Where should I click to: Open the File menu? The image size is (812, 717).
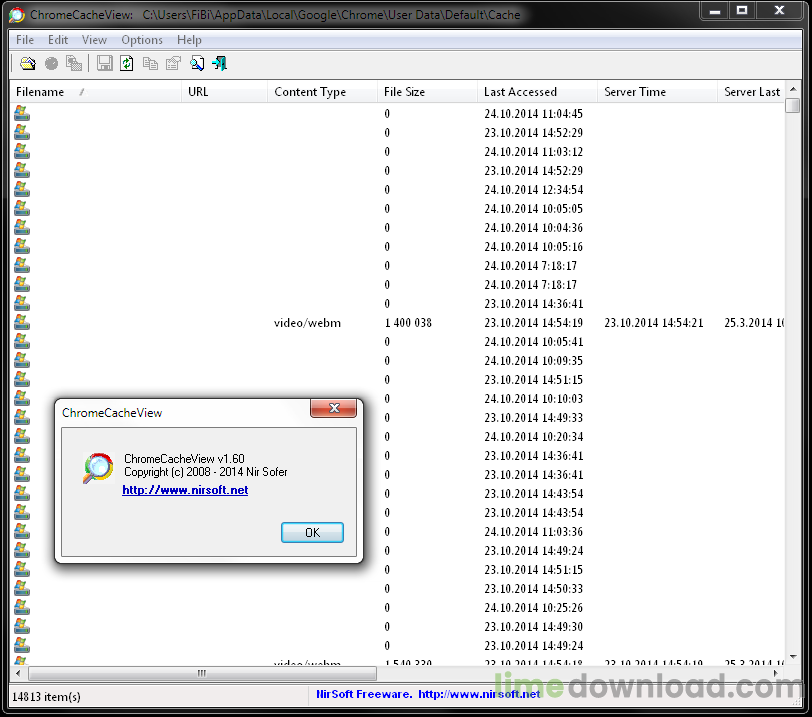click(25, 40)
